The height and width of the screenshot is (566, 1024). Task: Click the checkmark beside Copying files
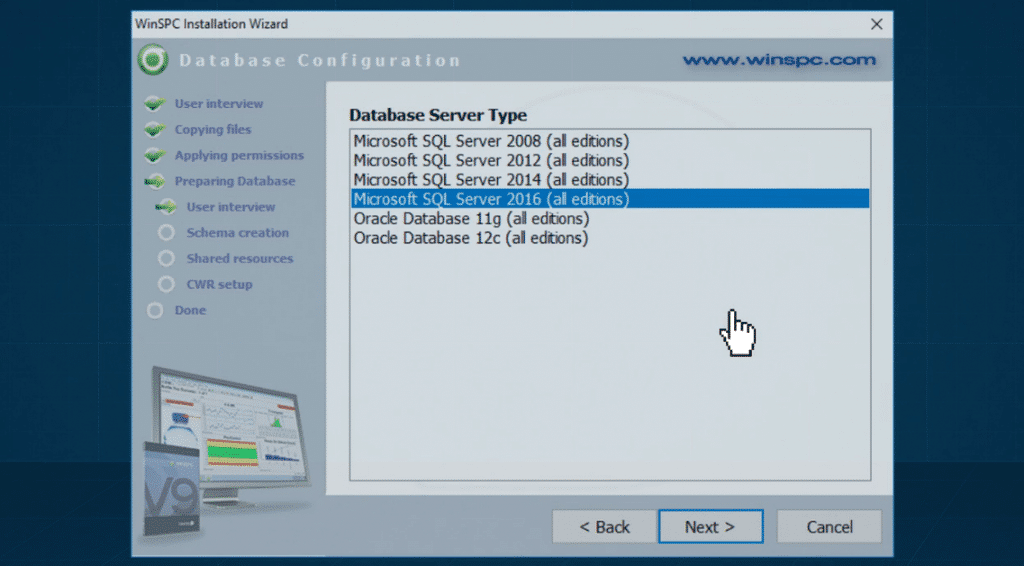154,130
